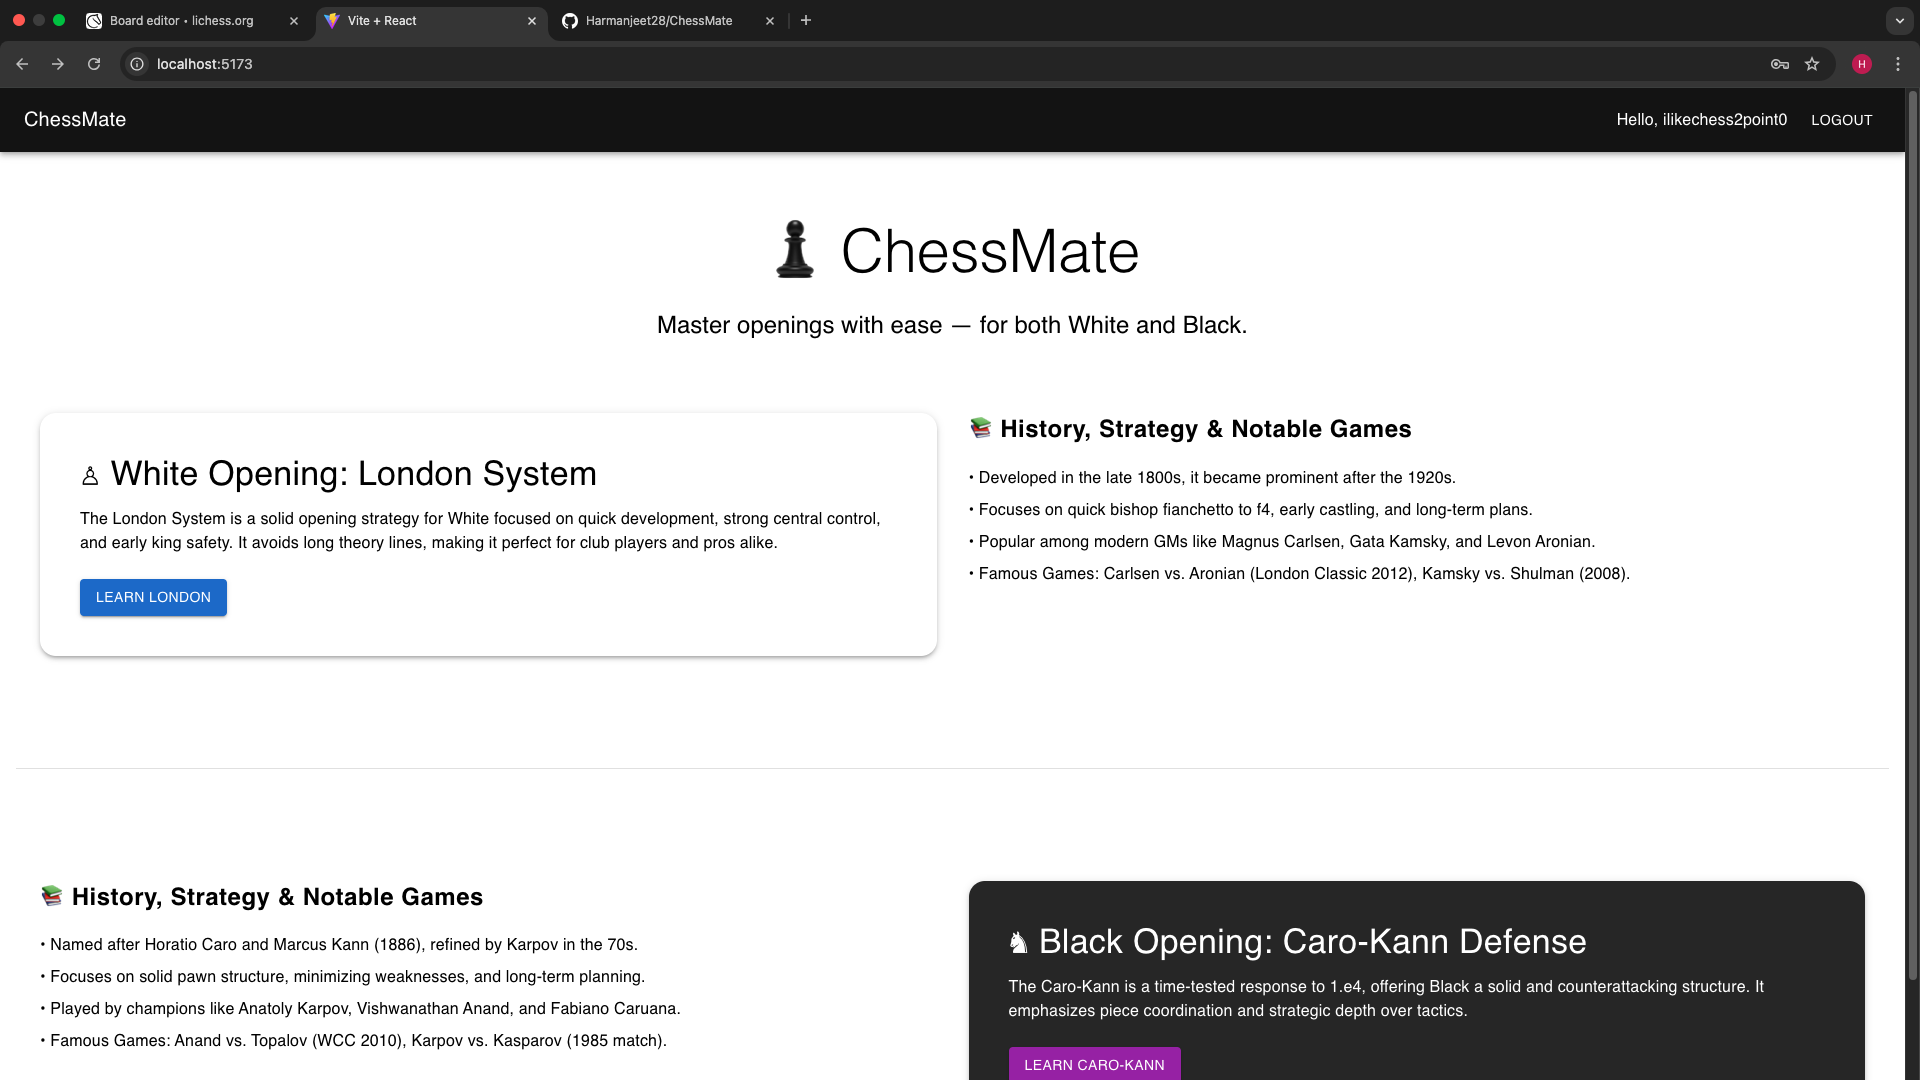Click the Famous Games Anand vs. Topalov bullet
The width and height of the screenshot is (1920, 1080).
tap(353, 1041)
